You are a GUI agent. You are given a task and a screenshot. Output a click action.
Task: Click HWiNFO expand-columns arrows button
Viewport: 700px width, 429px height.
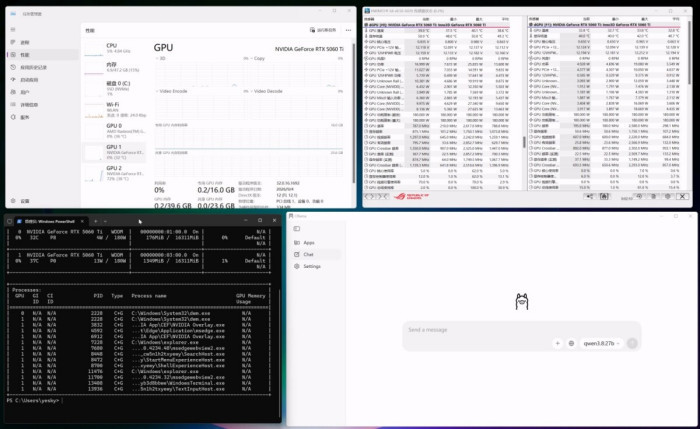(x=370, y=196)
